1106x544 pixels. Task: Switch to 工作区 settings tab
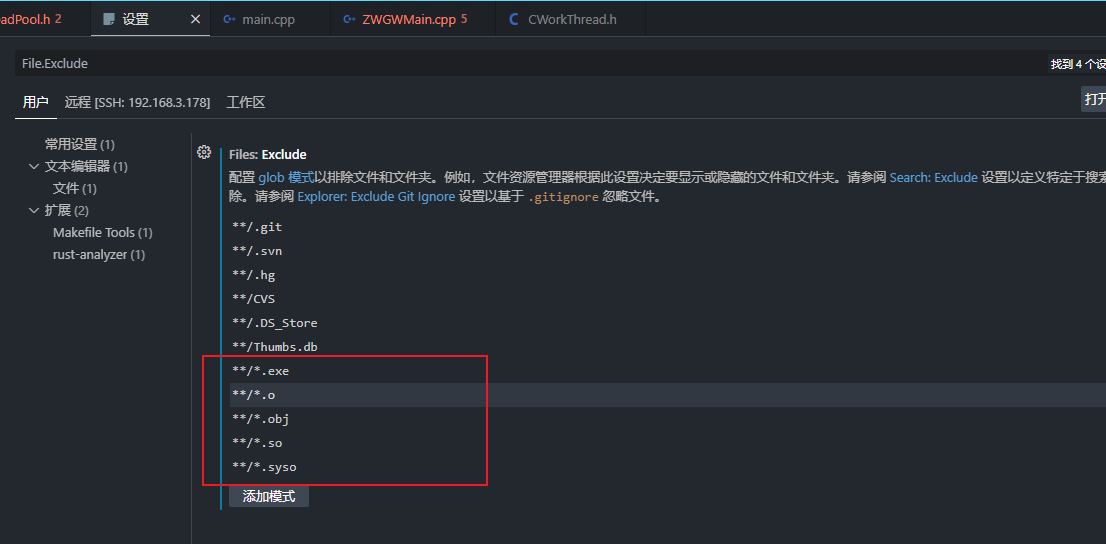pyautogui.click(x=245, y=102)
